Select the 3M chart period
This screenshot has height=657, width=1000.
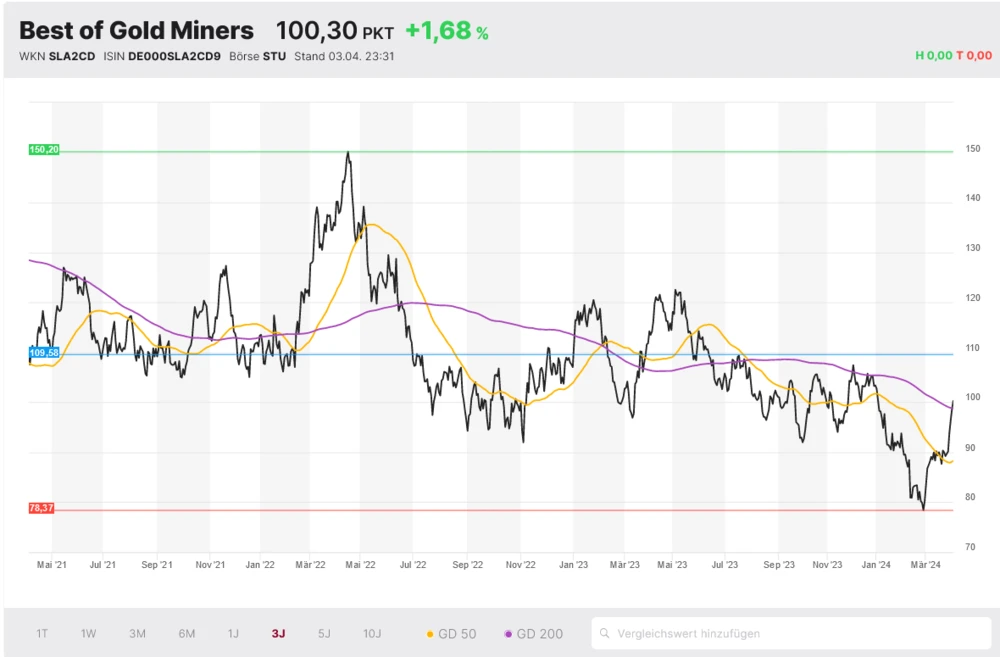(x=137, y=634)
